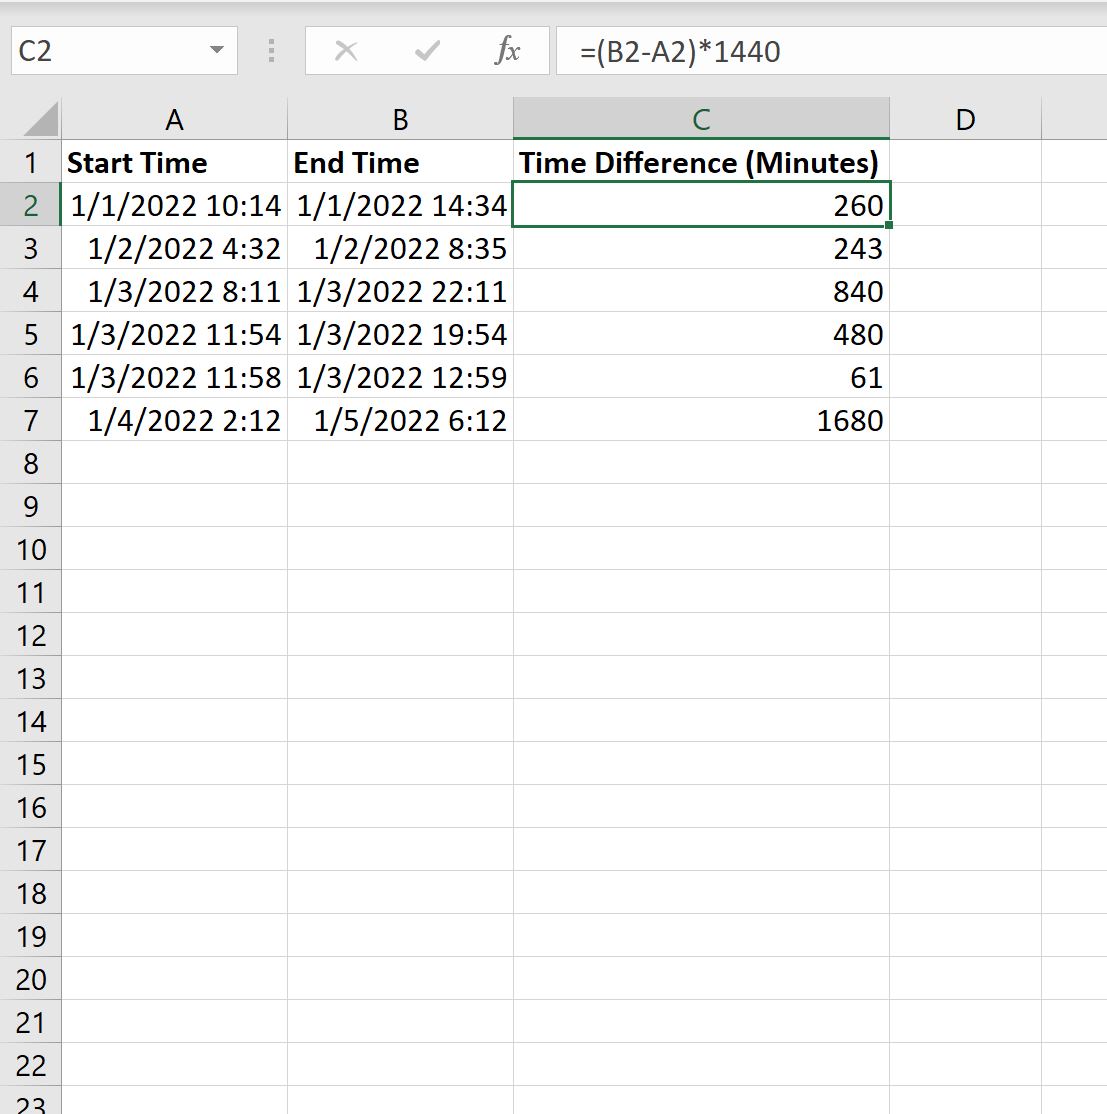This screenshot has width=1107, height=1114.
Task: Select row 7 header
Action: 32,420
